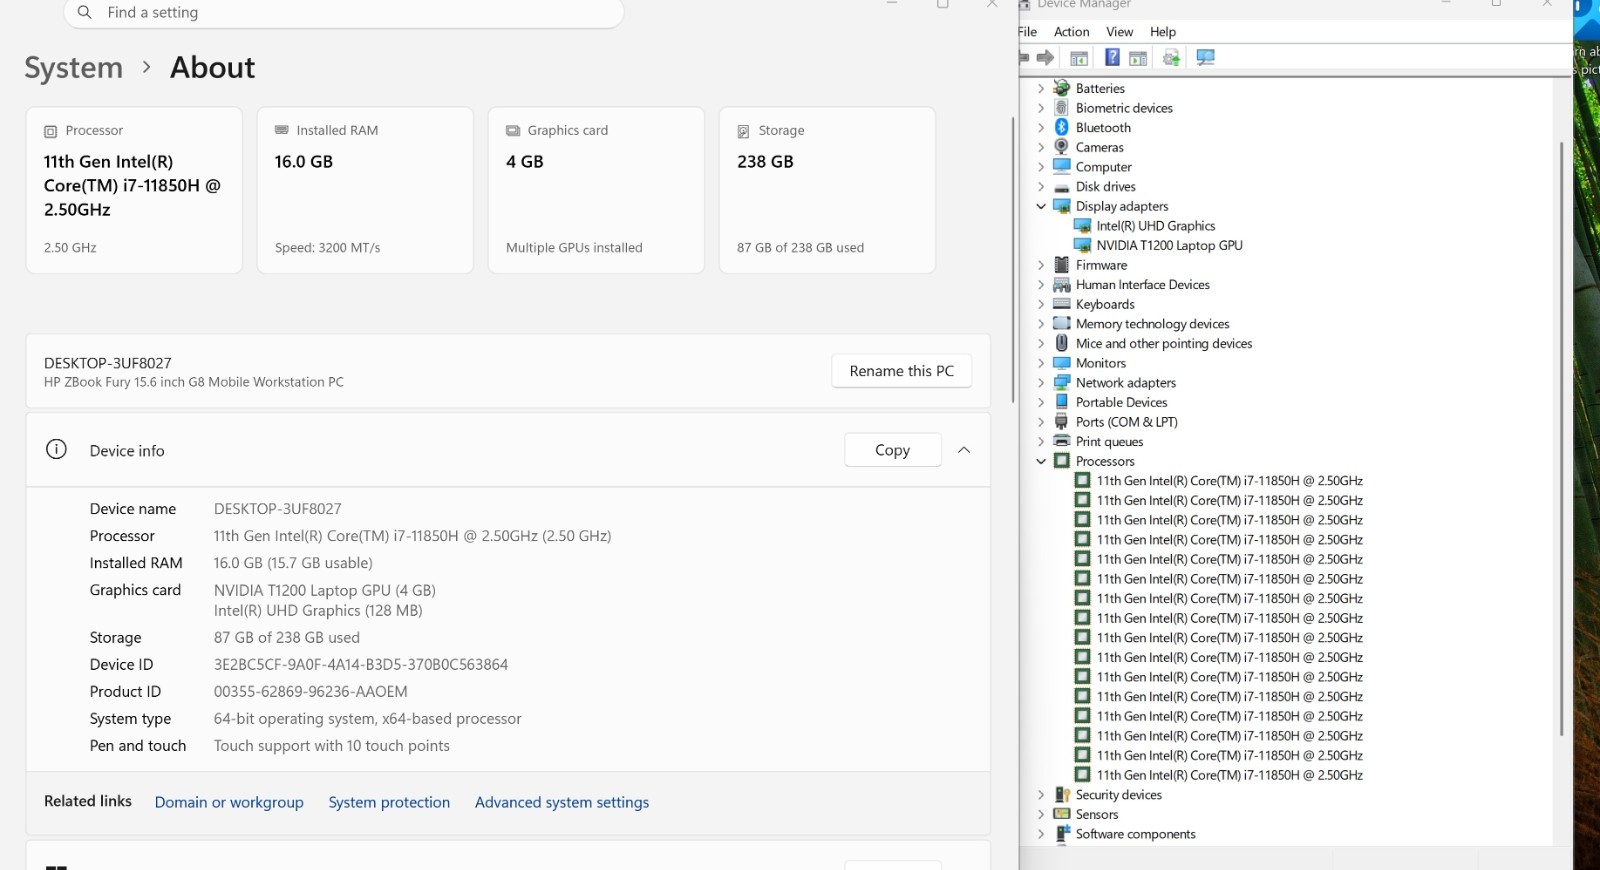Screen dimensions: 1600x870
Task: Expand the Network adapters category
Action: coord(1041,383)
